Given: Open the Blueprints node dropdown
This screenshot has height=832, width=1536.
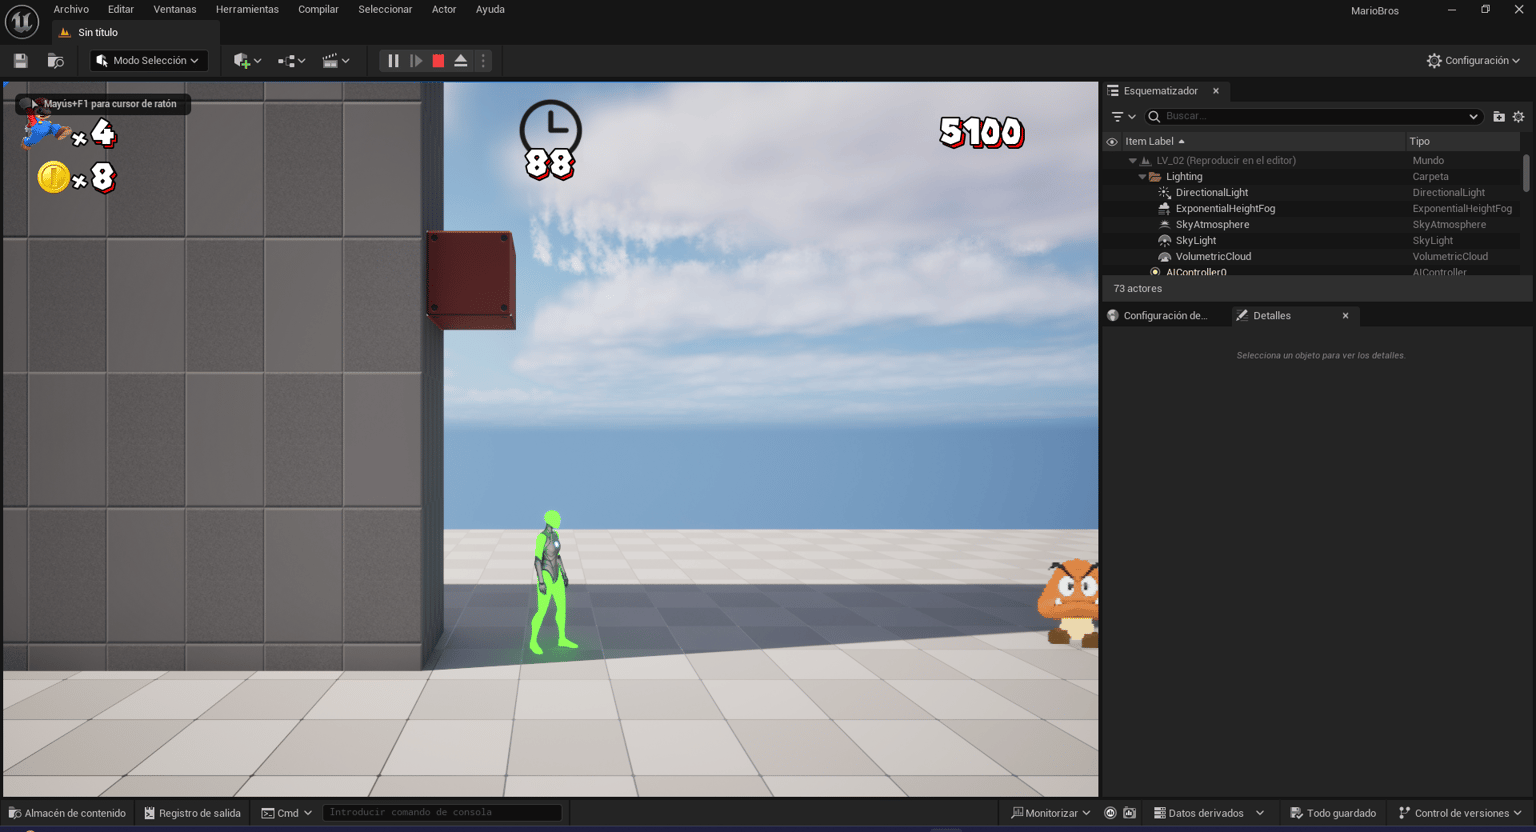Looking at the screenshot, I should (291, 61).
